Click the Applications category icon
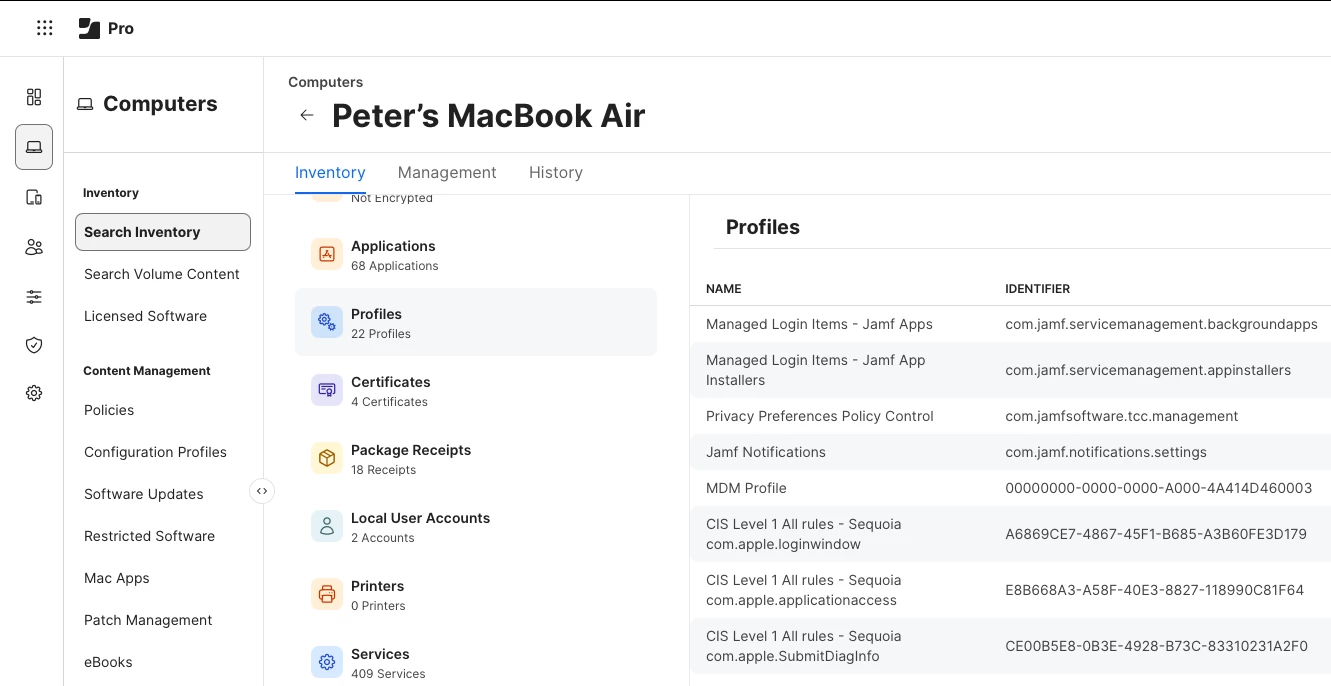This screenshot has width=1331, height=686. [327, 254]
